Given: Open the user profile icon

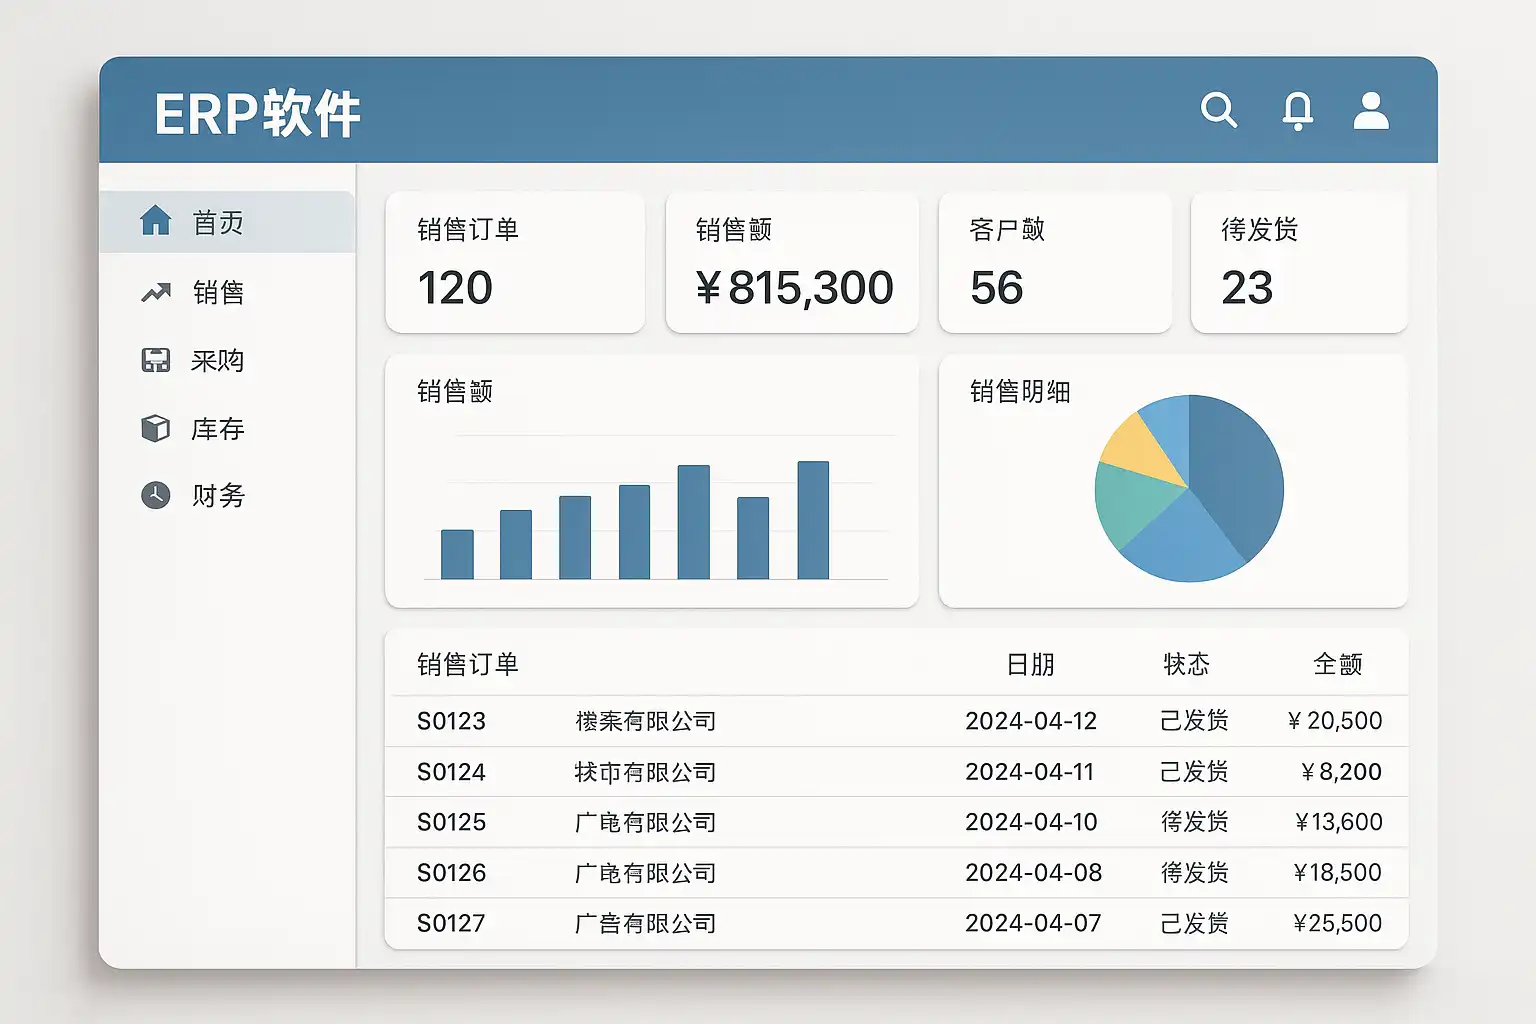Looking at the screenshot, I should click(1371, 111).
